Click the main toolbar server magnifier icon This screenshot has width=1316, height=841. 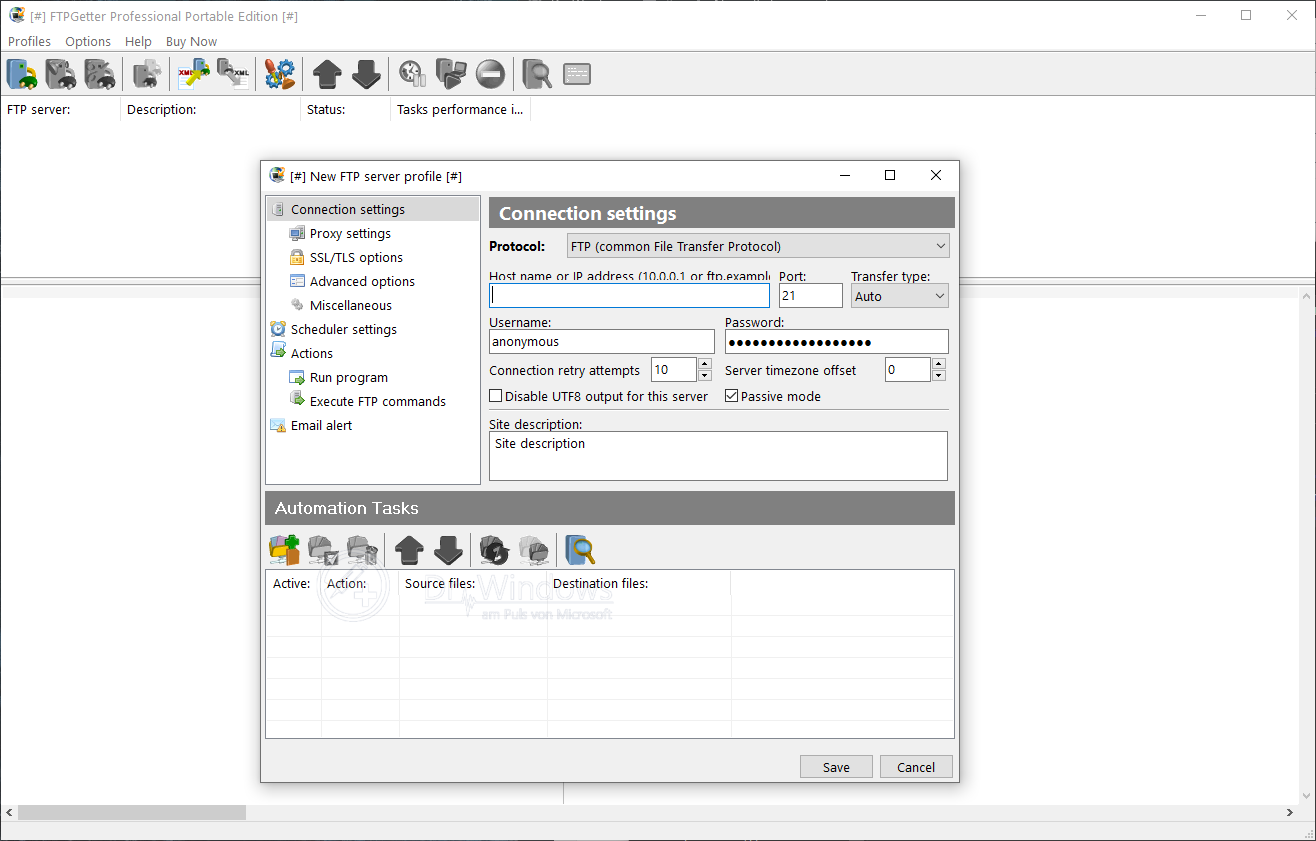[x=538, y=74]
